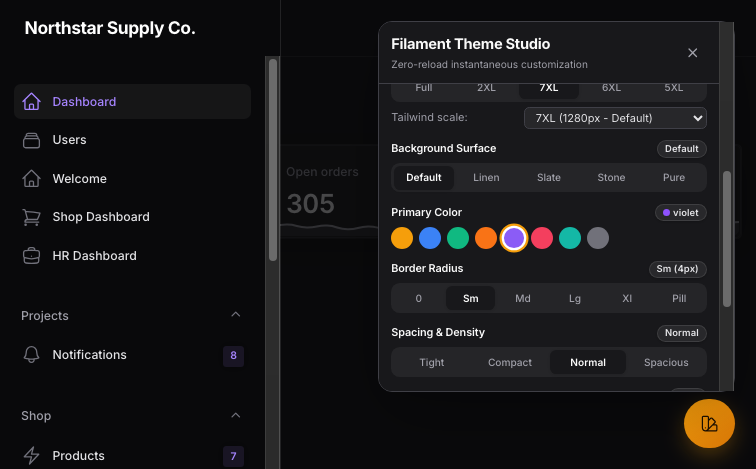Viewport: 756px width, 469px height.
Task: Select Normal spacing density option
Action: (x=588, y=362)
